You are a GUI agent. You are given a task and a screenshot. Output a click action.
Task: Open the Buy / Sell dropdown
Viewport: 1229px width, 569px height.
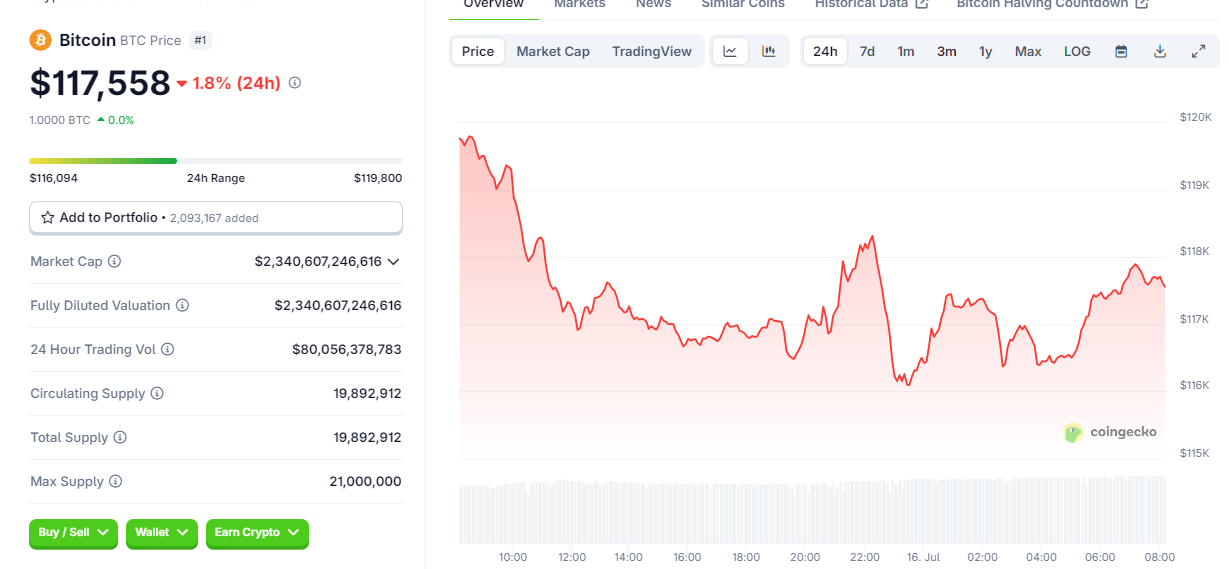[74, 533]
